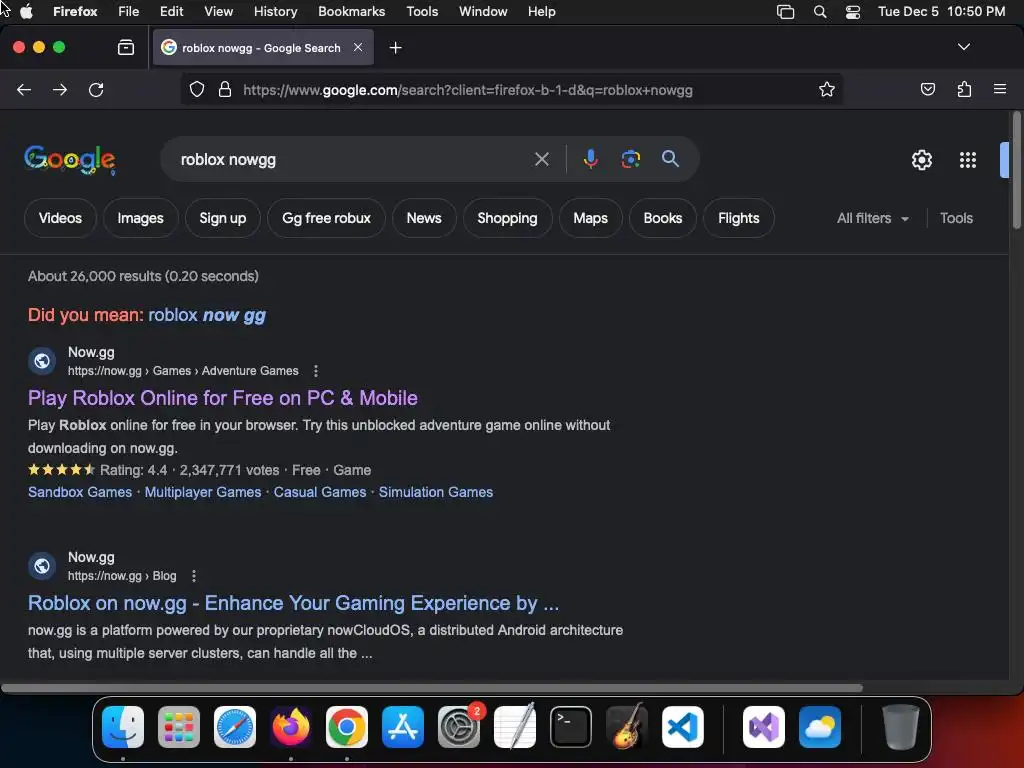Open Casual Games sublink
Viewport: 1024px width, 768px height.
point(320,492)
